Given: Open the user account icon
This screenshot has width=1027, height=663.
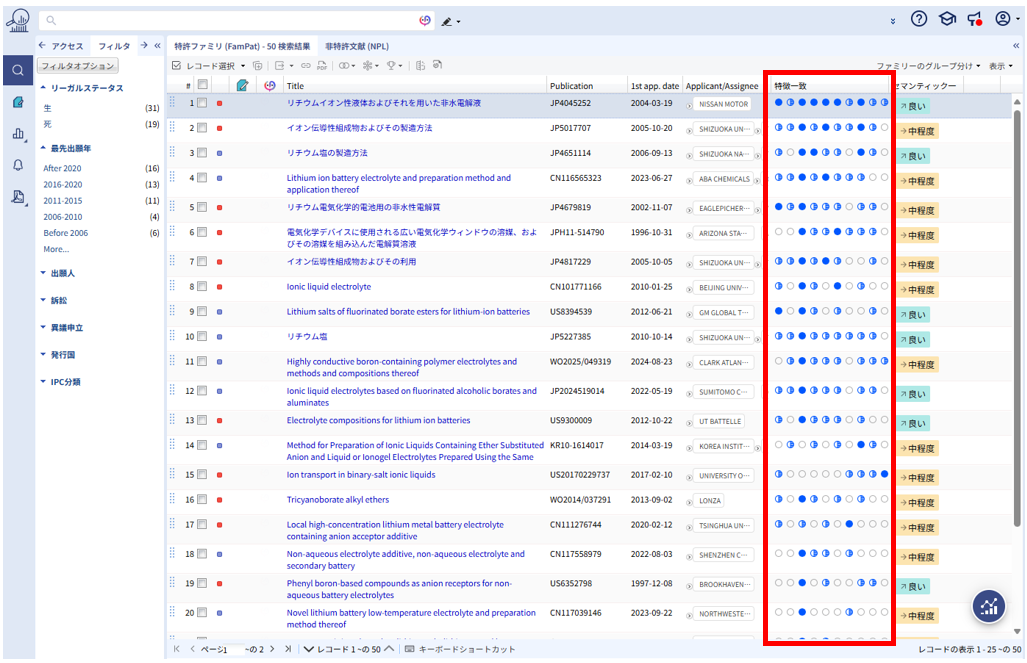Looking at the screenshot, I should pyautogui.click(x=1003, y=19).
